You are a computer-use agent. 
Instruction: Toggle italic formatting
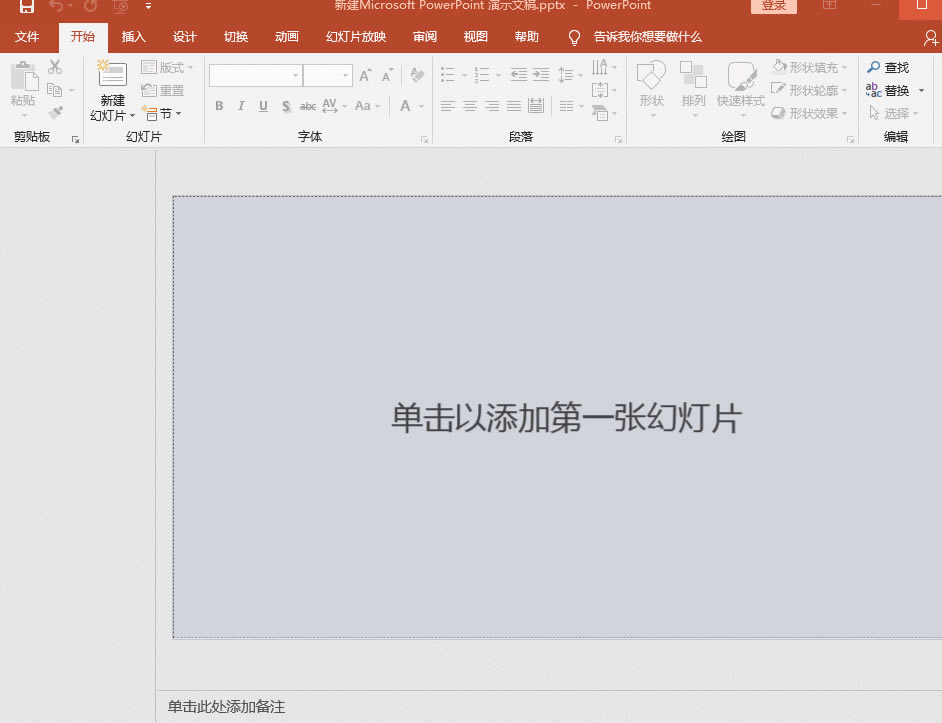coord(241,105)
